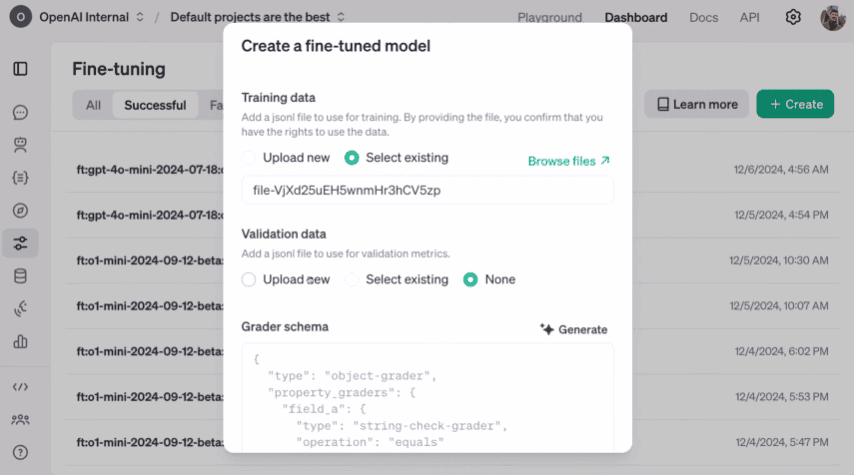
Task: Click Generate button for grader schema
Action: pos(573,329)
